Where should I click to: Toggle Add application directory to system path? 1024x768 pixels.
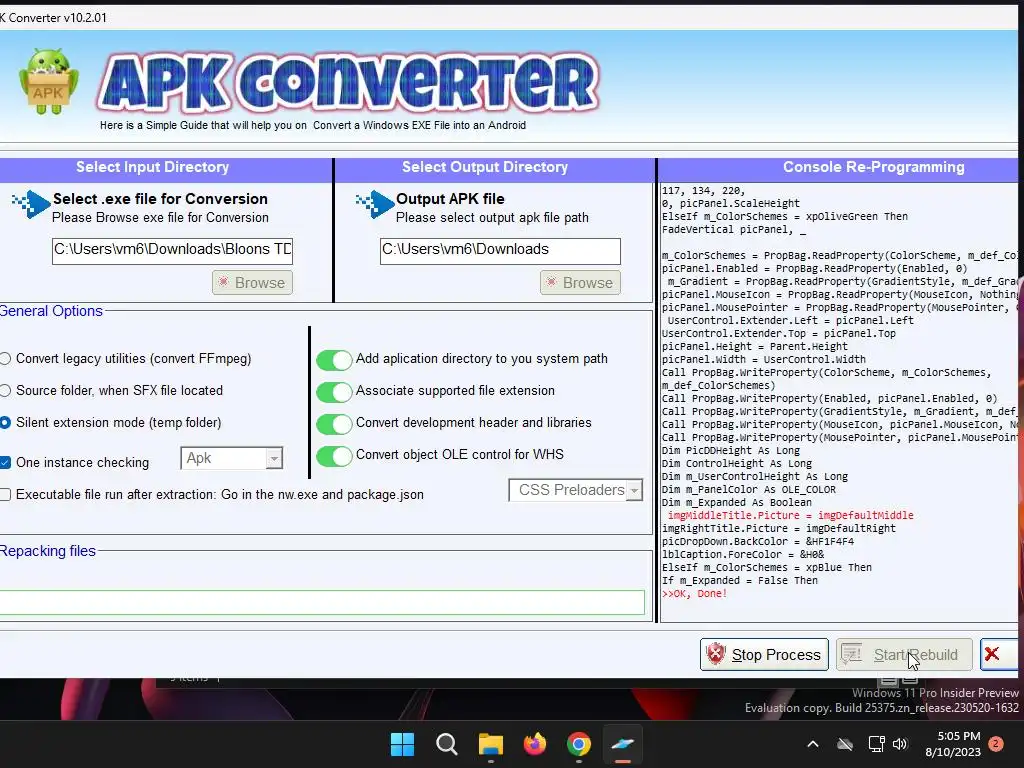pyautogui.click(x=334, y=360)
